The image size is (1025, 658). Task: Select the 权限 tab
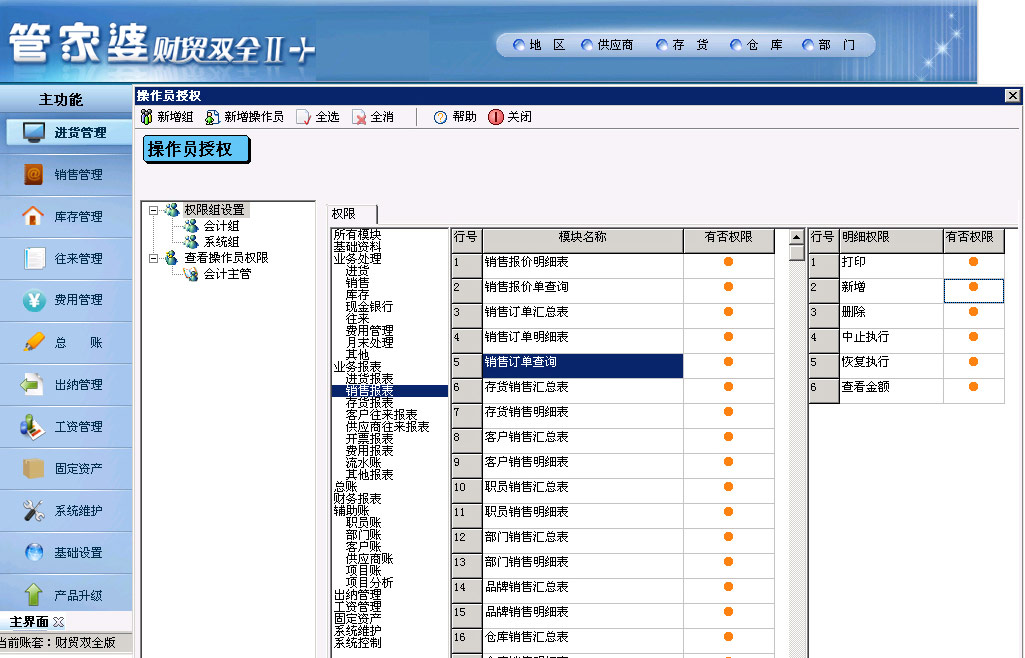click(x=351, y=214)
